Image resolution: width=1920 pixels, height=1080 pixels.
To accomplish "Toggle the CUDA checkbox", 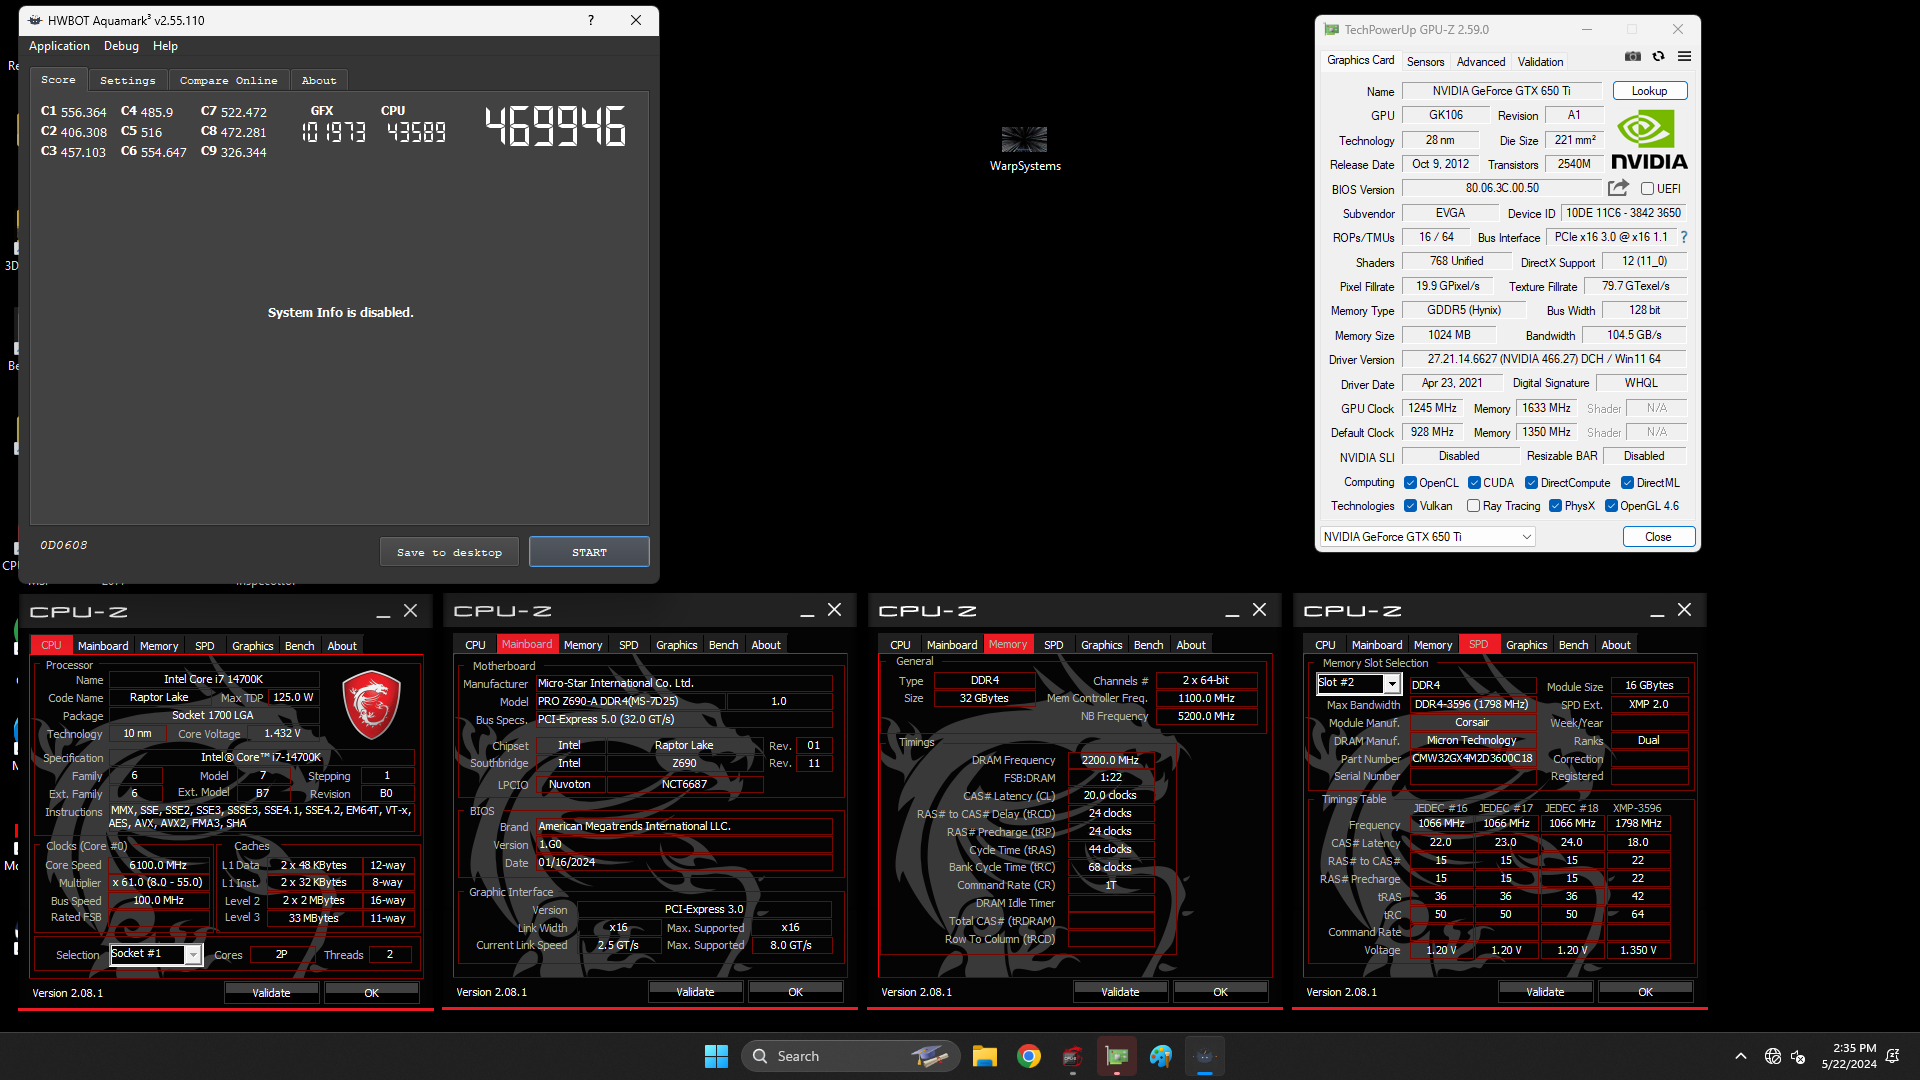I will pos(1474,483).
